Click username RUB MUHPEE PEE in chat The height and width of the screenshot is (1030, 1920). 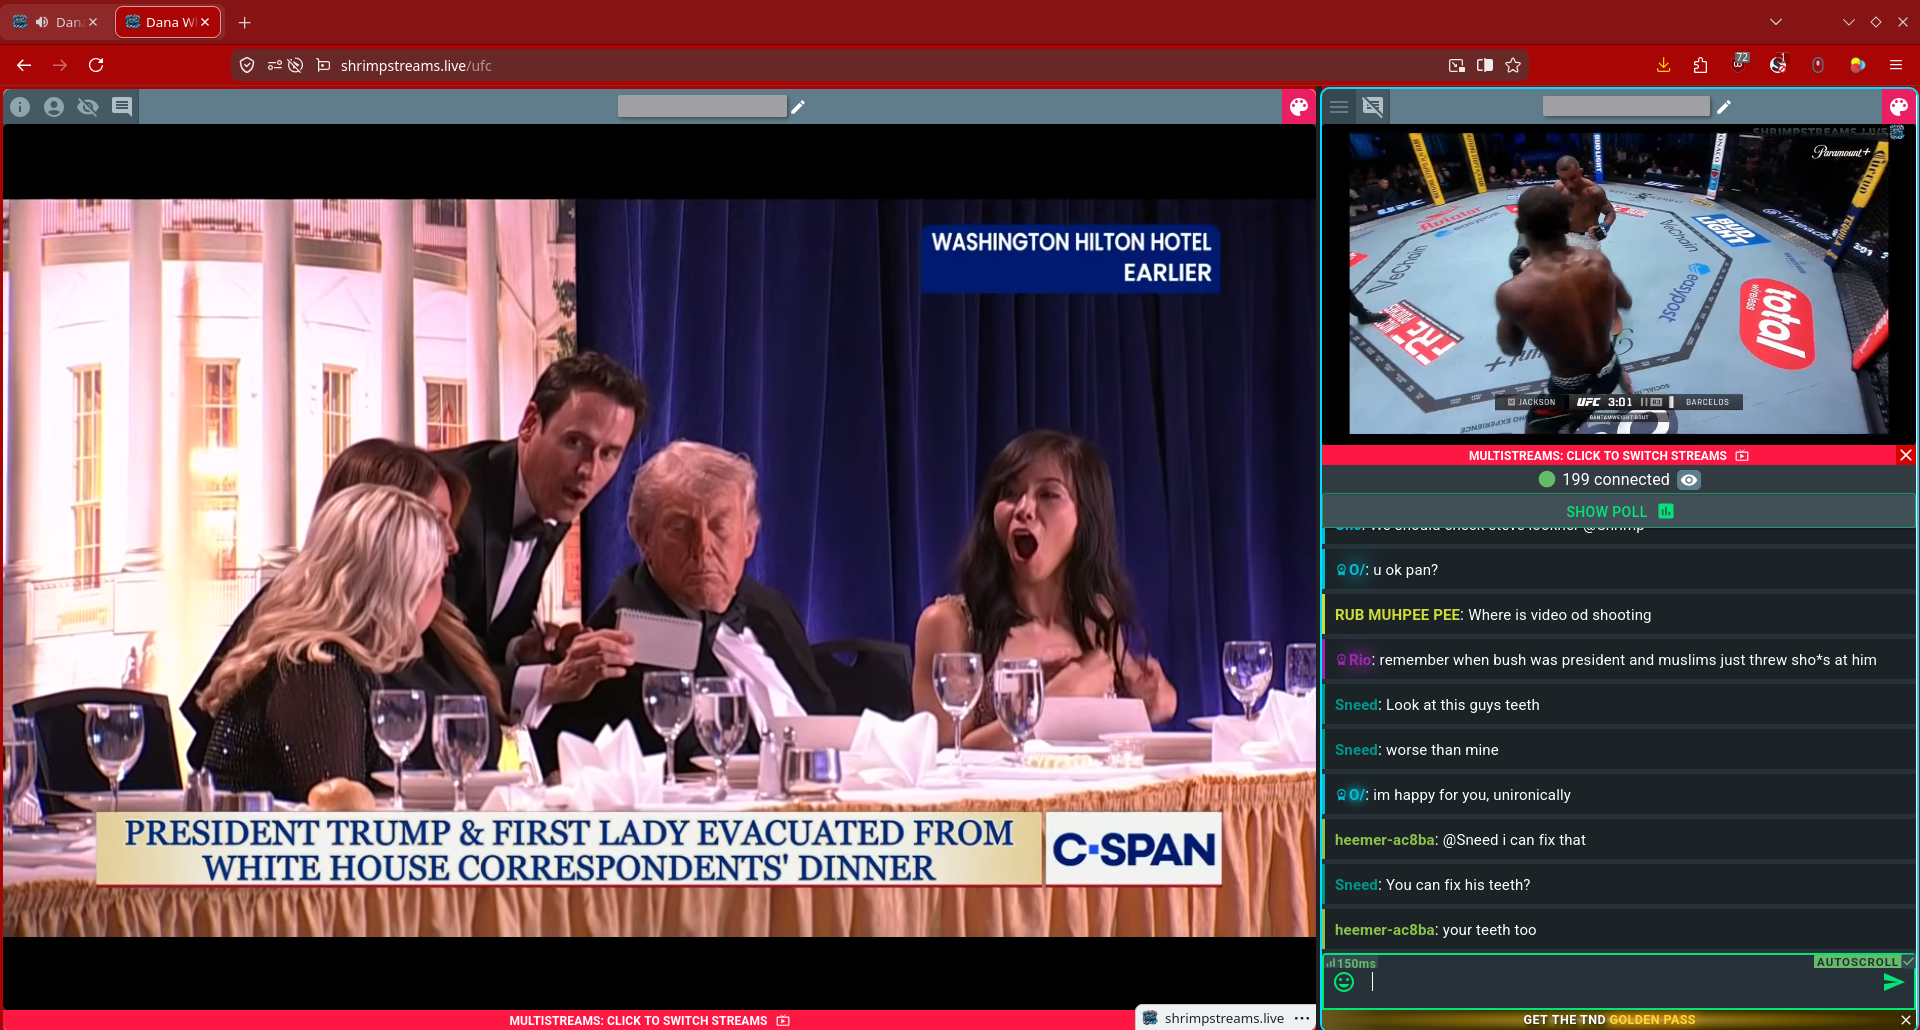pos(1397,615)
